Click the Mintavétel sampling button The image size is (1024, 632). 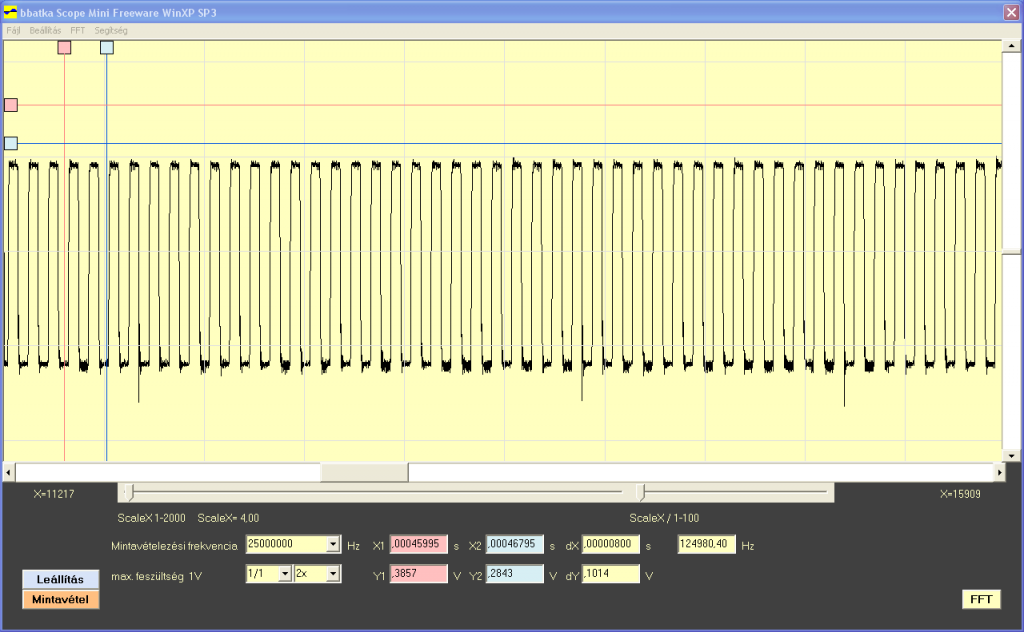[x=60, y=599]
